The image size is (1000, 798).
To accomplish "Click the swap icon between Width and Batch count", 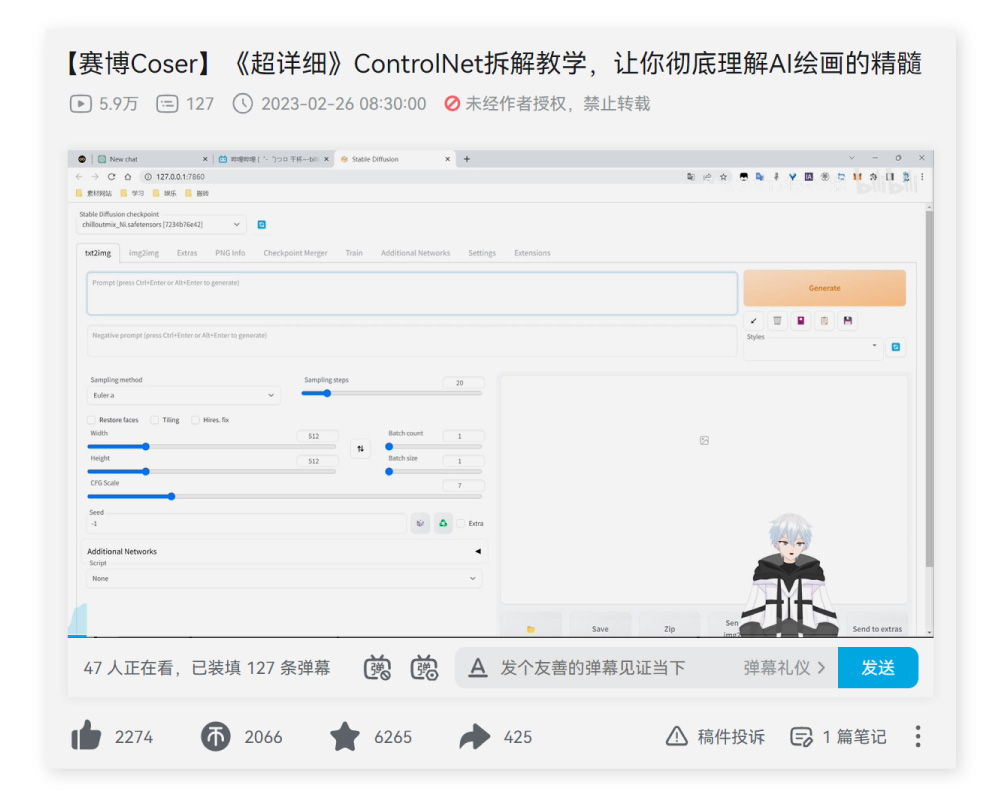I will [x=360, y=448].
